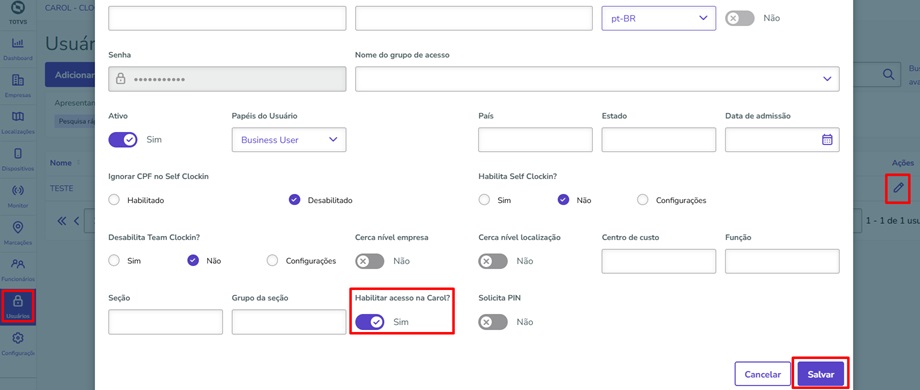
Task: Open Nome do grupo de acesso dropdown
Action: [x=597, y=79]
